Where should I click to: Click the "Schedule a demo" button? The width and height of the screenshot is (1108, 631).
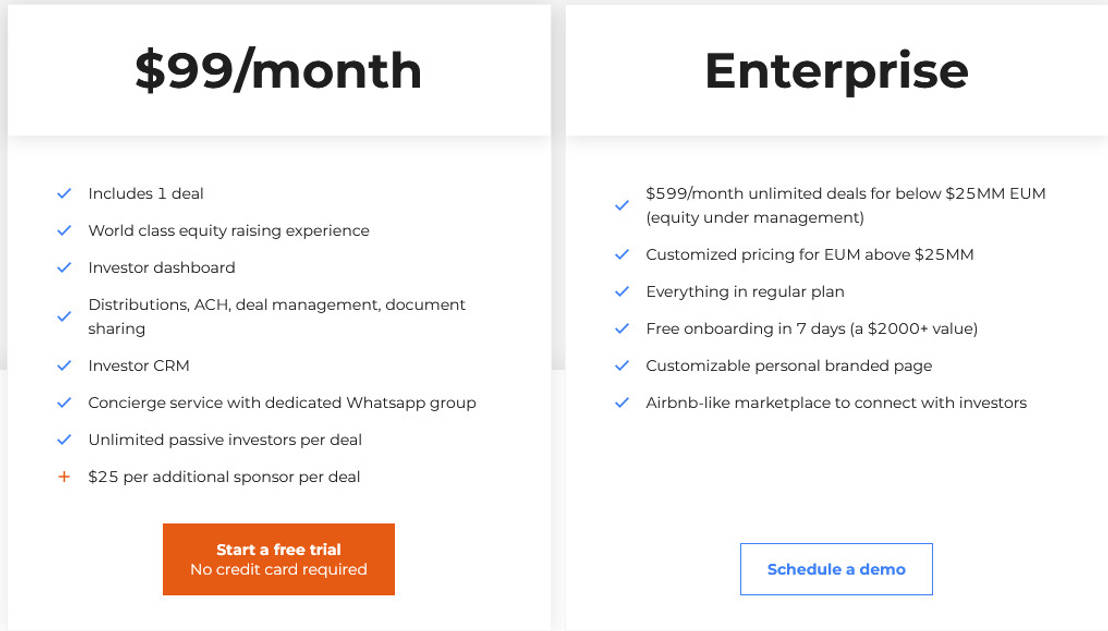click(x=836, y=569)
